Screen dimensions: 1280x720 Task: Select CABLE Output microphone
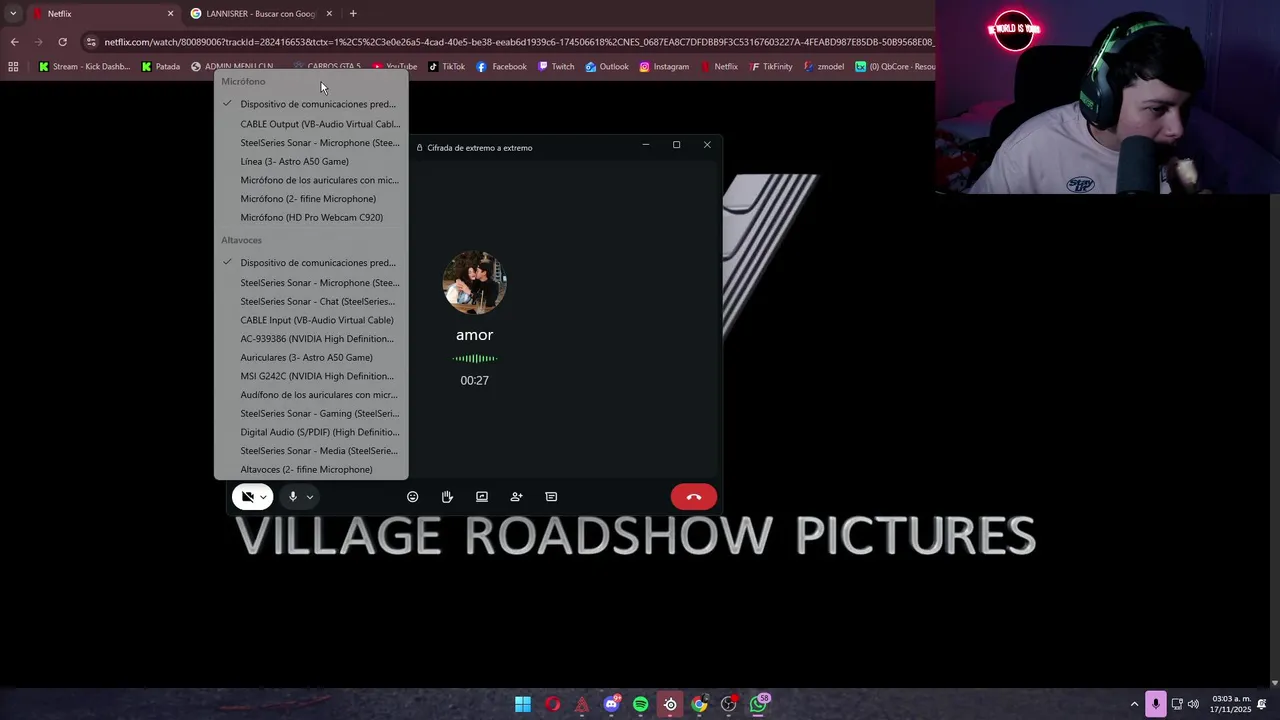311,124
